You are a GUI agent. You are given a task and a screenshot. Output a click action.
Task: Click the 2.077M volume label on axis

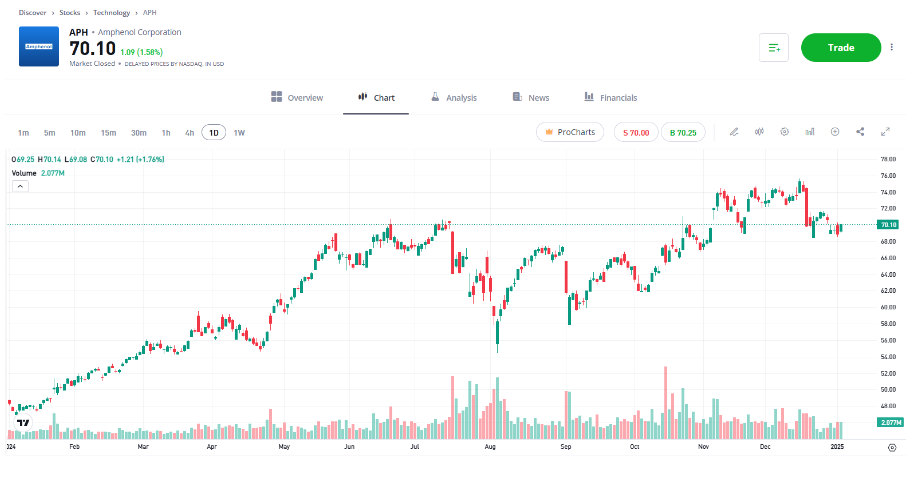tap(890, 422)
